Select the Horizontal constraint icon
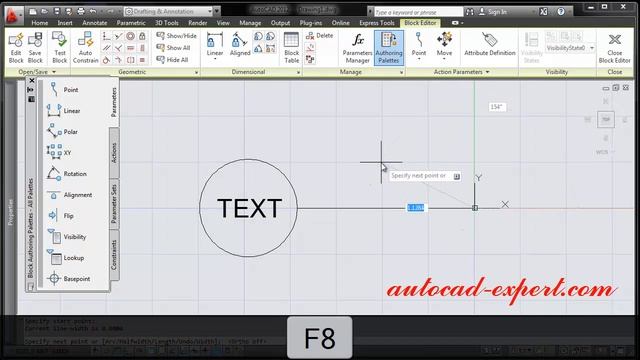 click(130, 48)
